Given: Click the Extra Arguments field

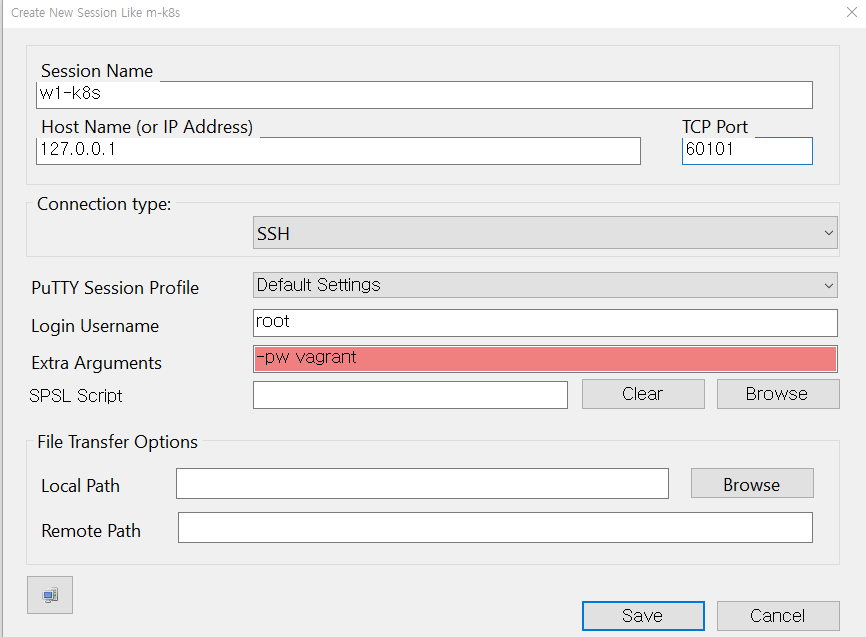Looking at the screenshot, I should (545, 359).
